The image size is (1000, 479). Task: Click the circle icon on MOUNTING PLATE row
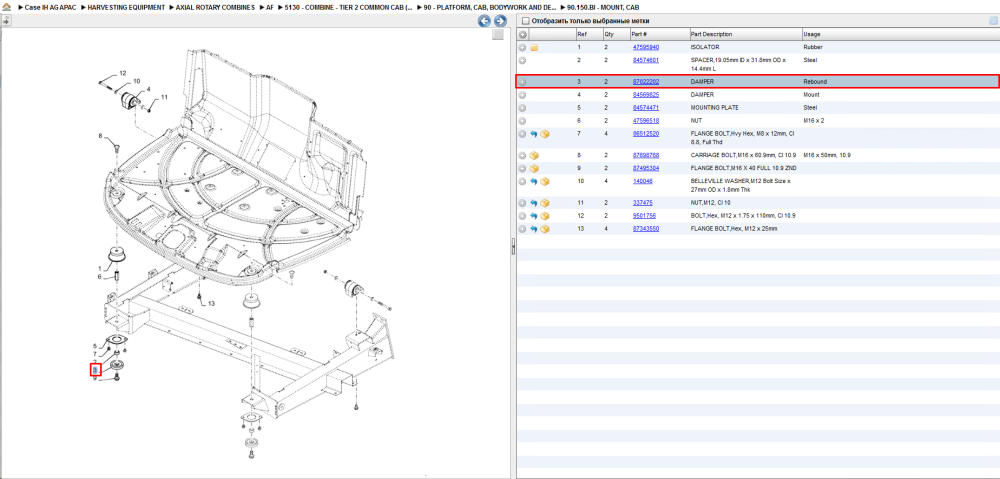(522, 107)
